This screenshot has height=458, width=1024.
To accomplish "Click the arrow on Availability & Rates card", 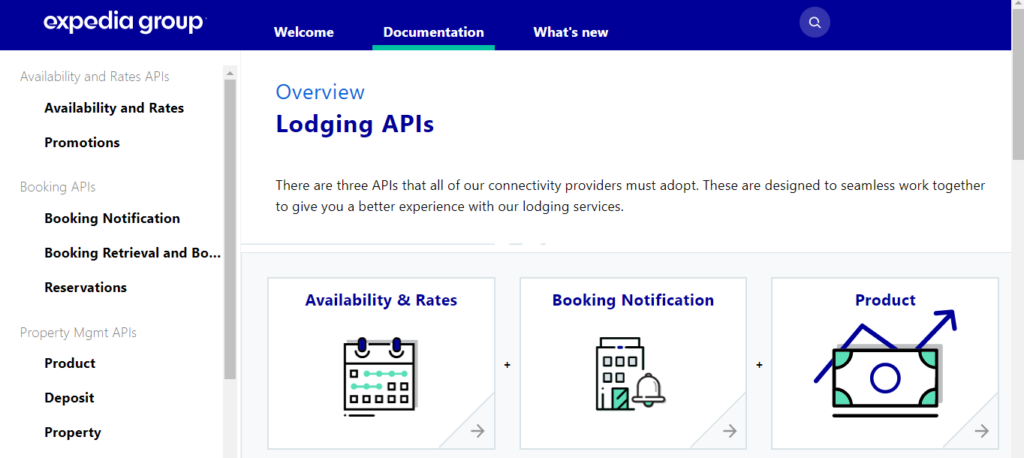I will (478, 431).
